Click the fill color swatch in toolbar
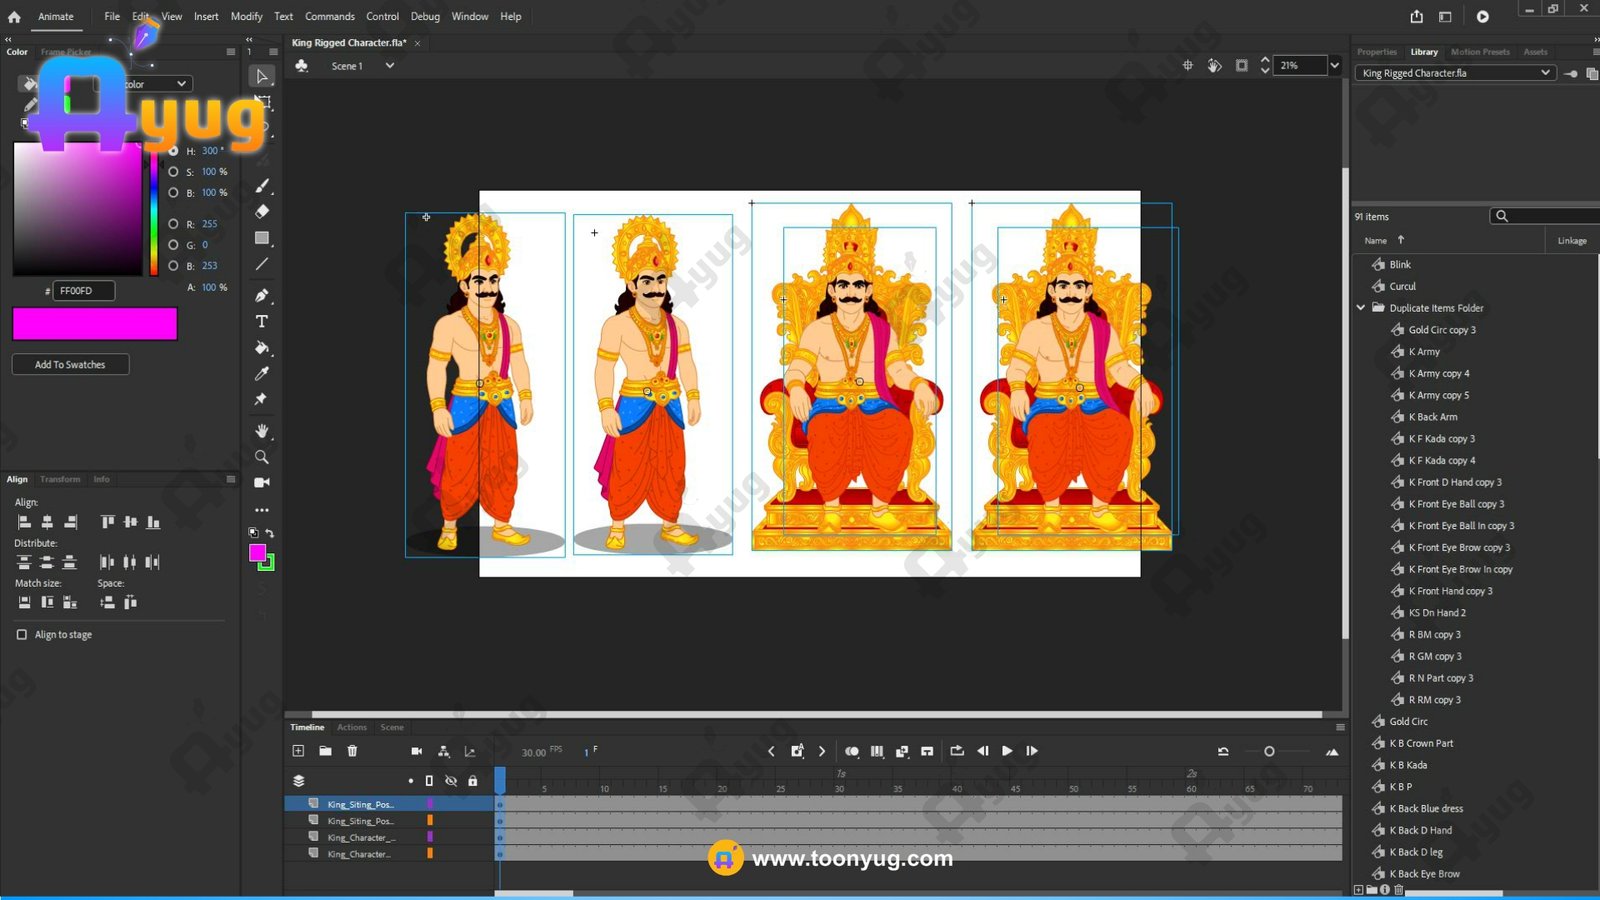This screenshot has height=900, width=1600. (258, 553)
